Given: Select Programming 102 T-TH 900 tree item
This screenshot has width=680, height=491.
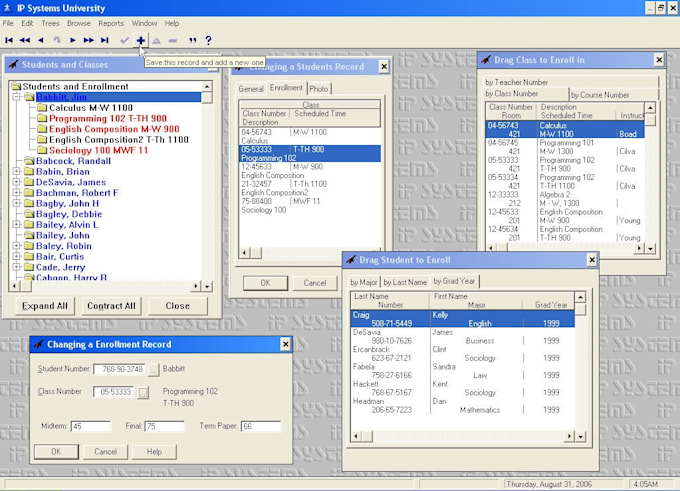Looking at the screenshot, I should pos(108,118).
